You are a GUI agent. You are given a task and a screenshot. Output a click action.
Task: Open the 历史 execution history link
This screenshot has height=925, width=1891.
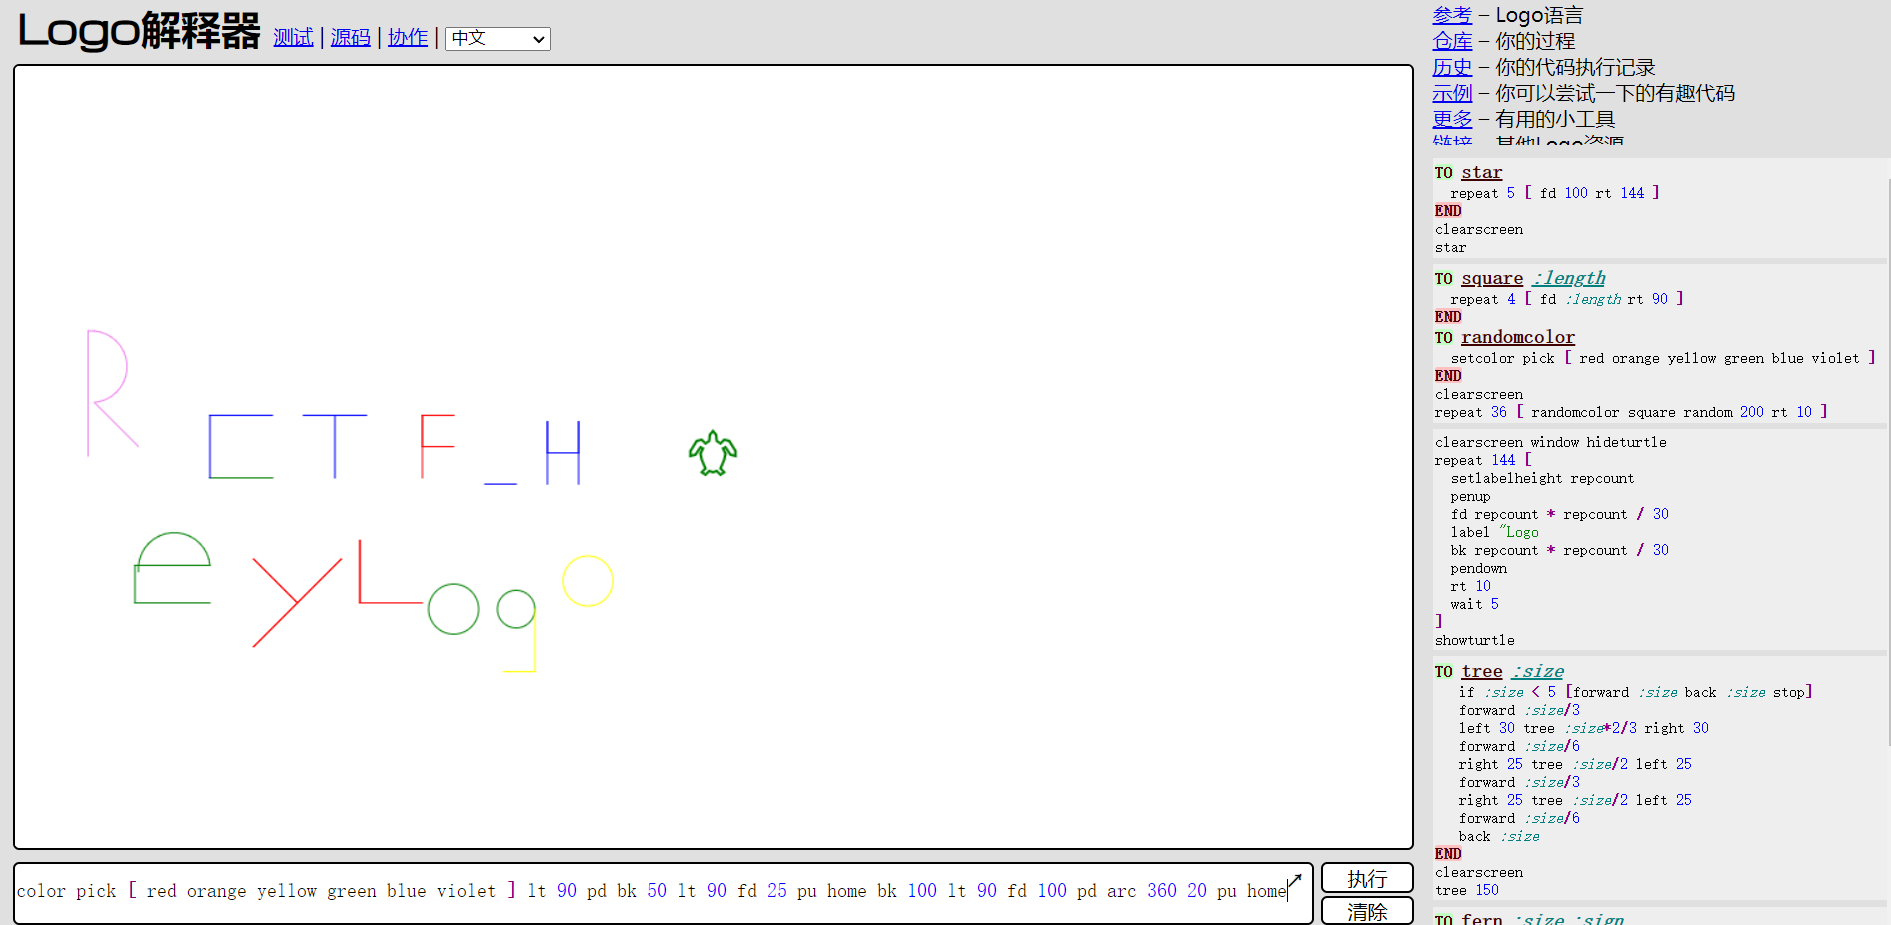click(x=1451, y=67)
